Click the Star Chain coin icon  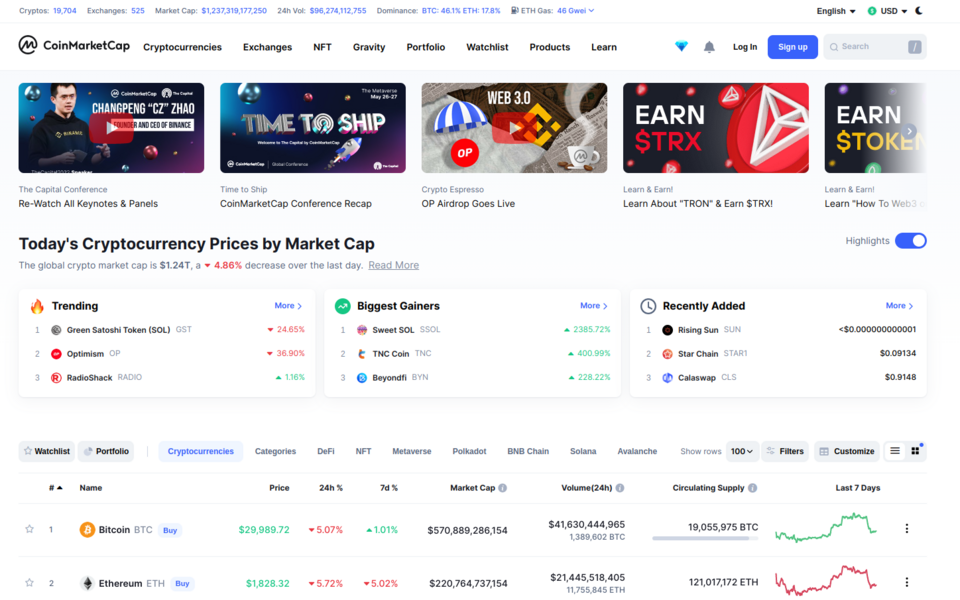667,354
